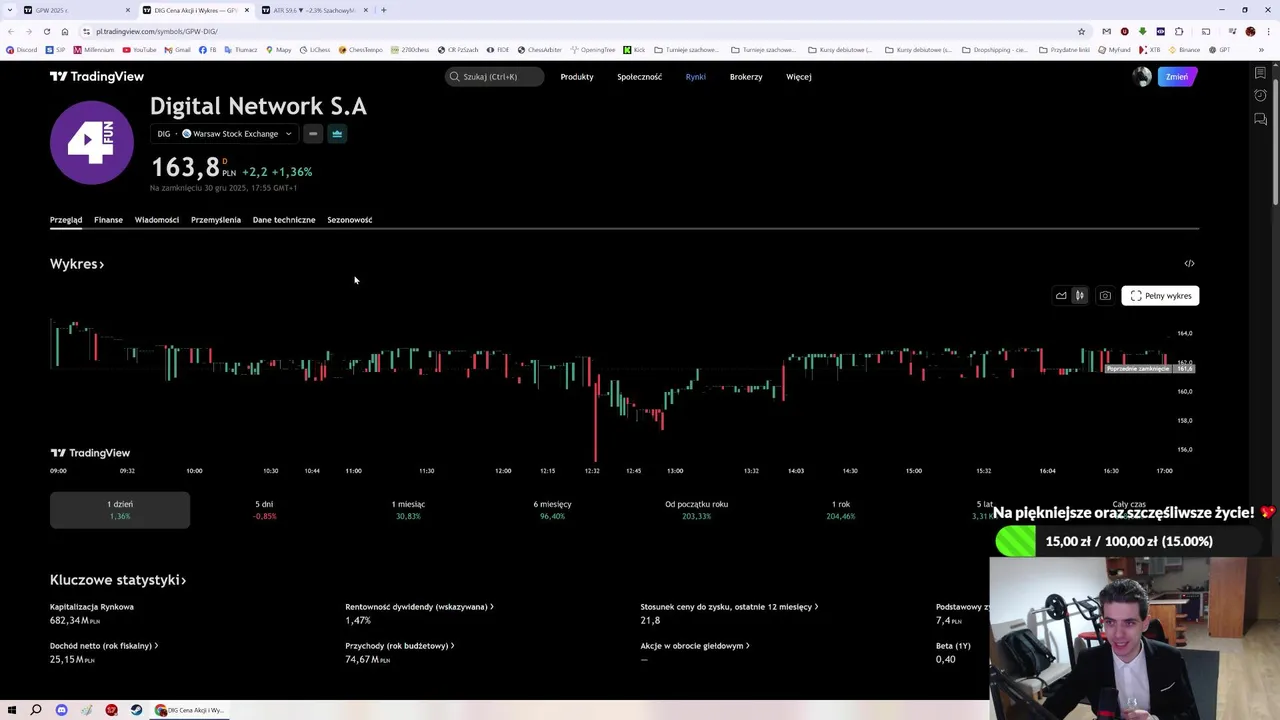This screenshot has height=720, width=1280.
Task: Expand the Wykres section arrow
Action: point(101,264)
